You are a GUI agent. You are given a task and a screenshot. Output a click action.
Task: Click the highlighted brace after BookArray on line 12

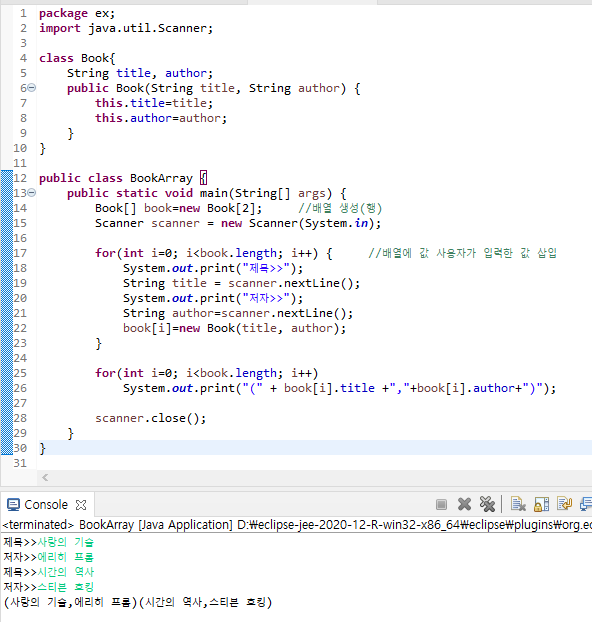tap(203, 178)
